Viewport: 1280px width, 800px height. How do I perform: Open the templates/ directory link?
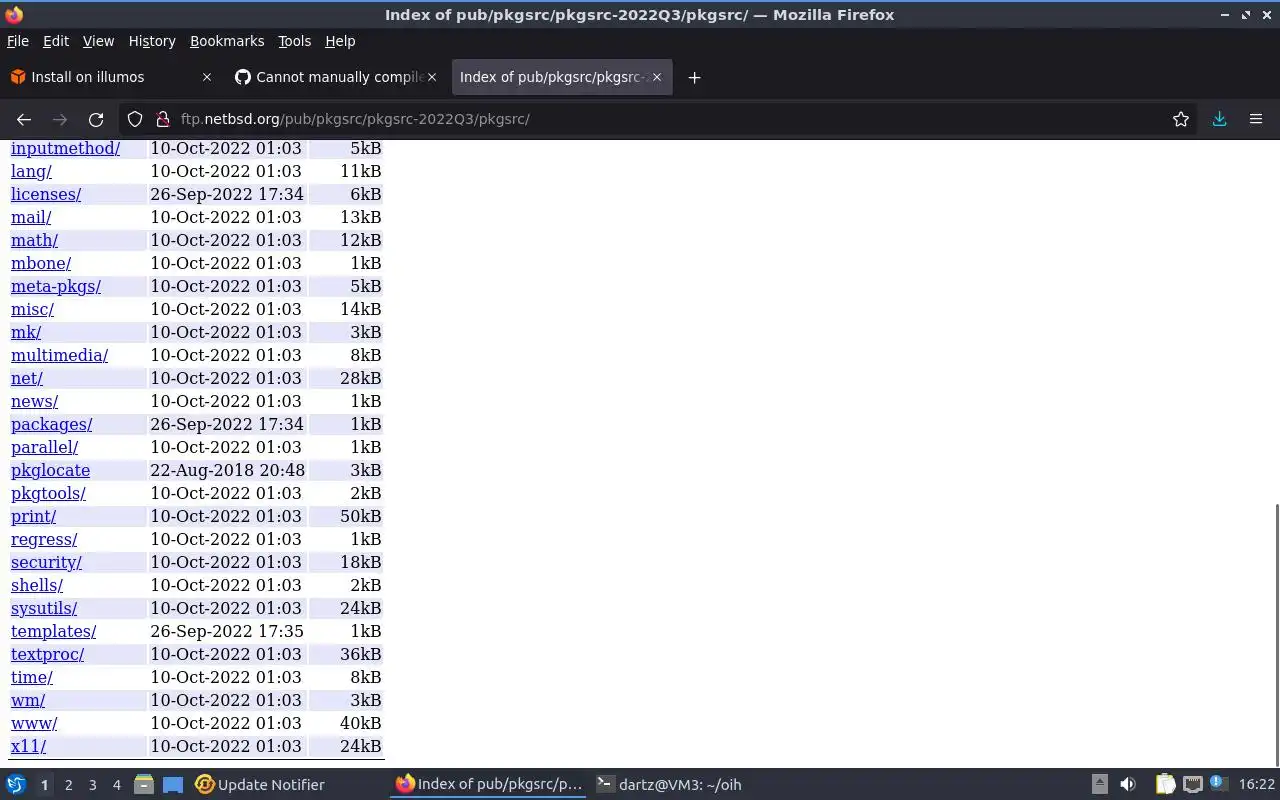point(53,631)
